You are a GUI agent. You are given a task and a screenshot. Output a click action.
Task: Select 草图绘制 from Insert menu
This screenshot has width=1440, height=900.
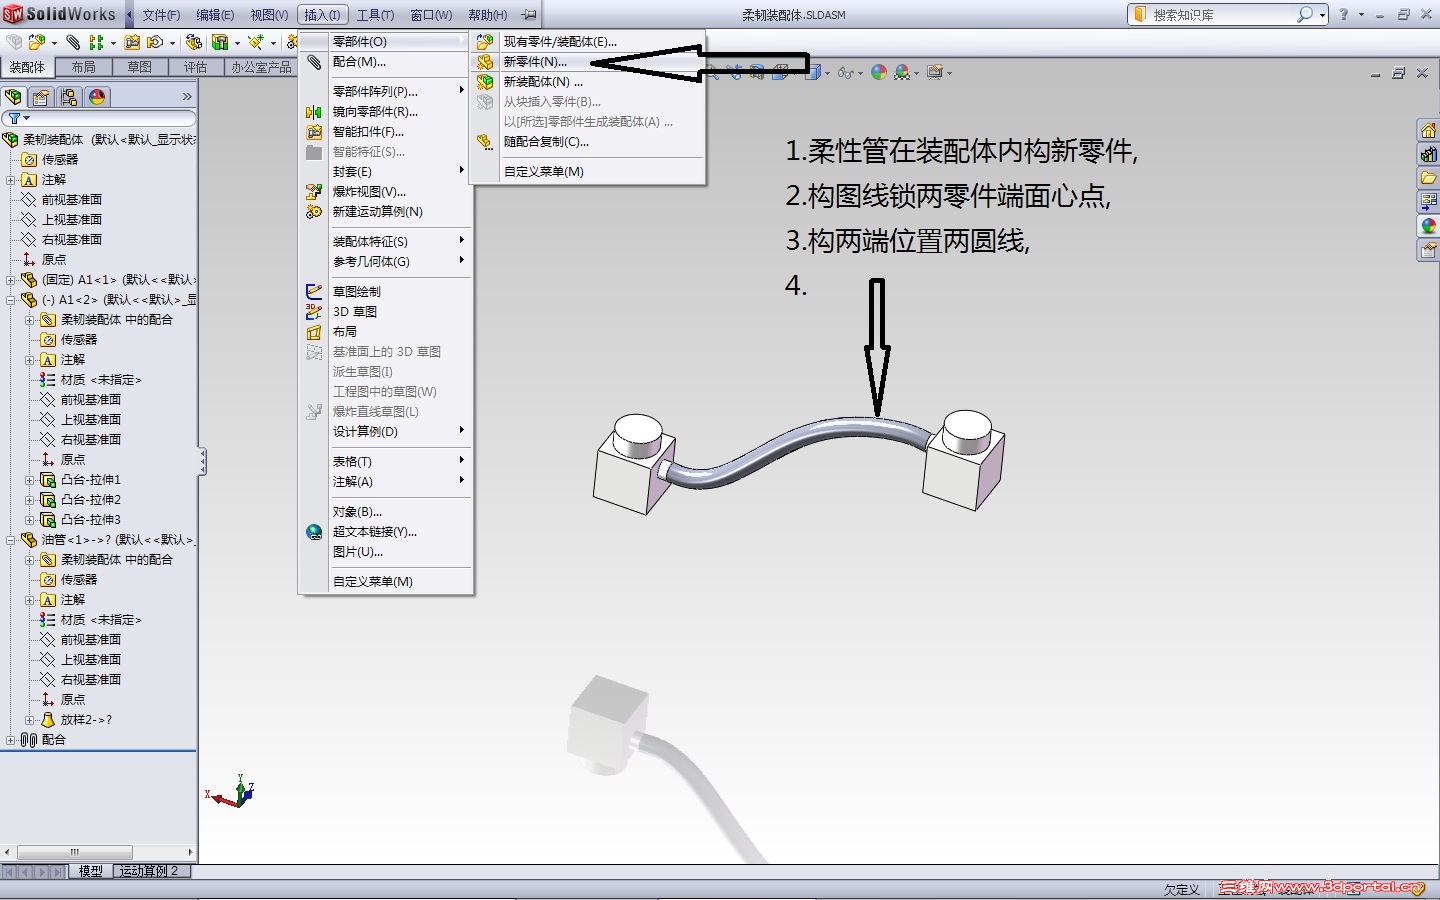click(x=386, y=292)
